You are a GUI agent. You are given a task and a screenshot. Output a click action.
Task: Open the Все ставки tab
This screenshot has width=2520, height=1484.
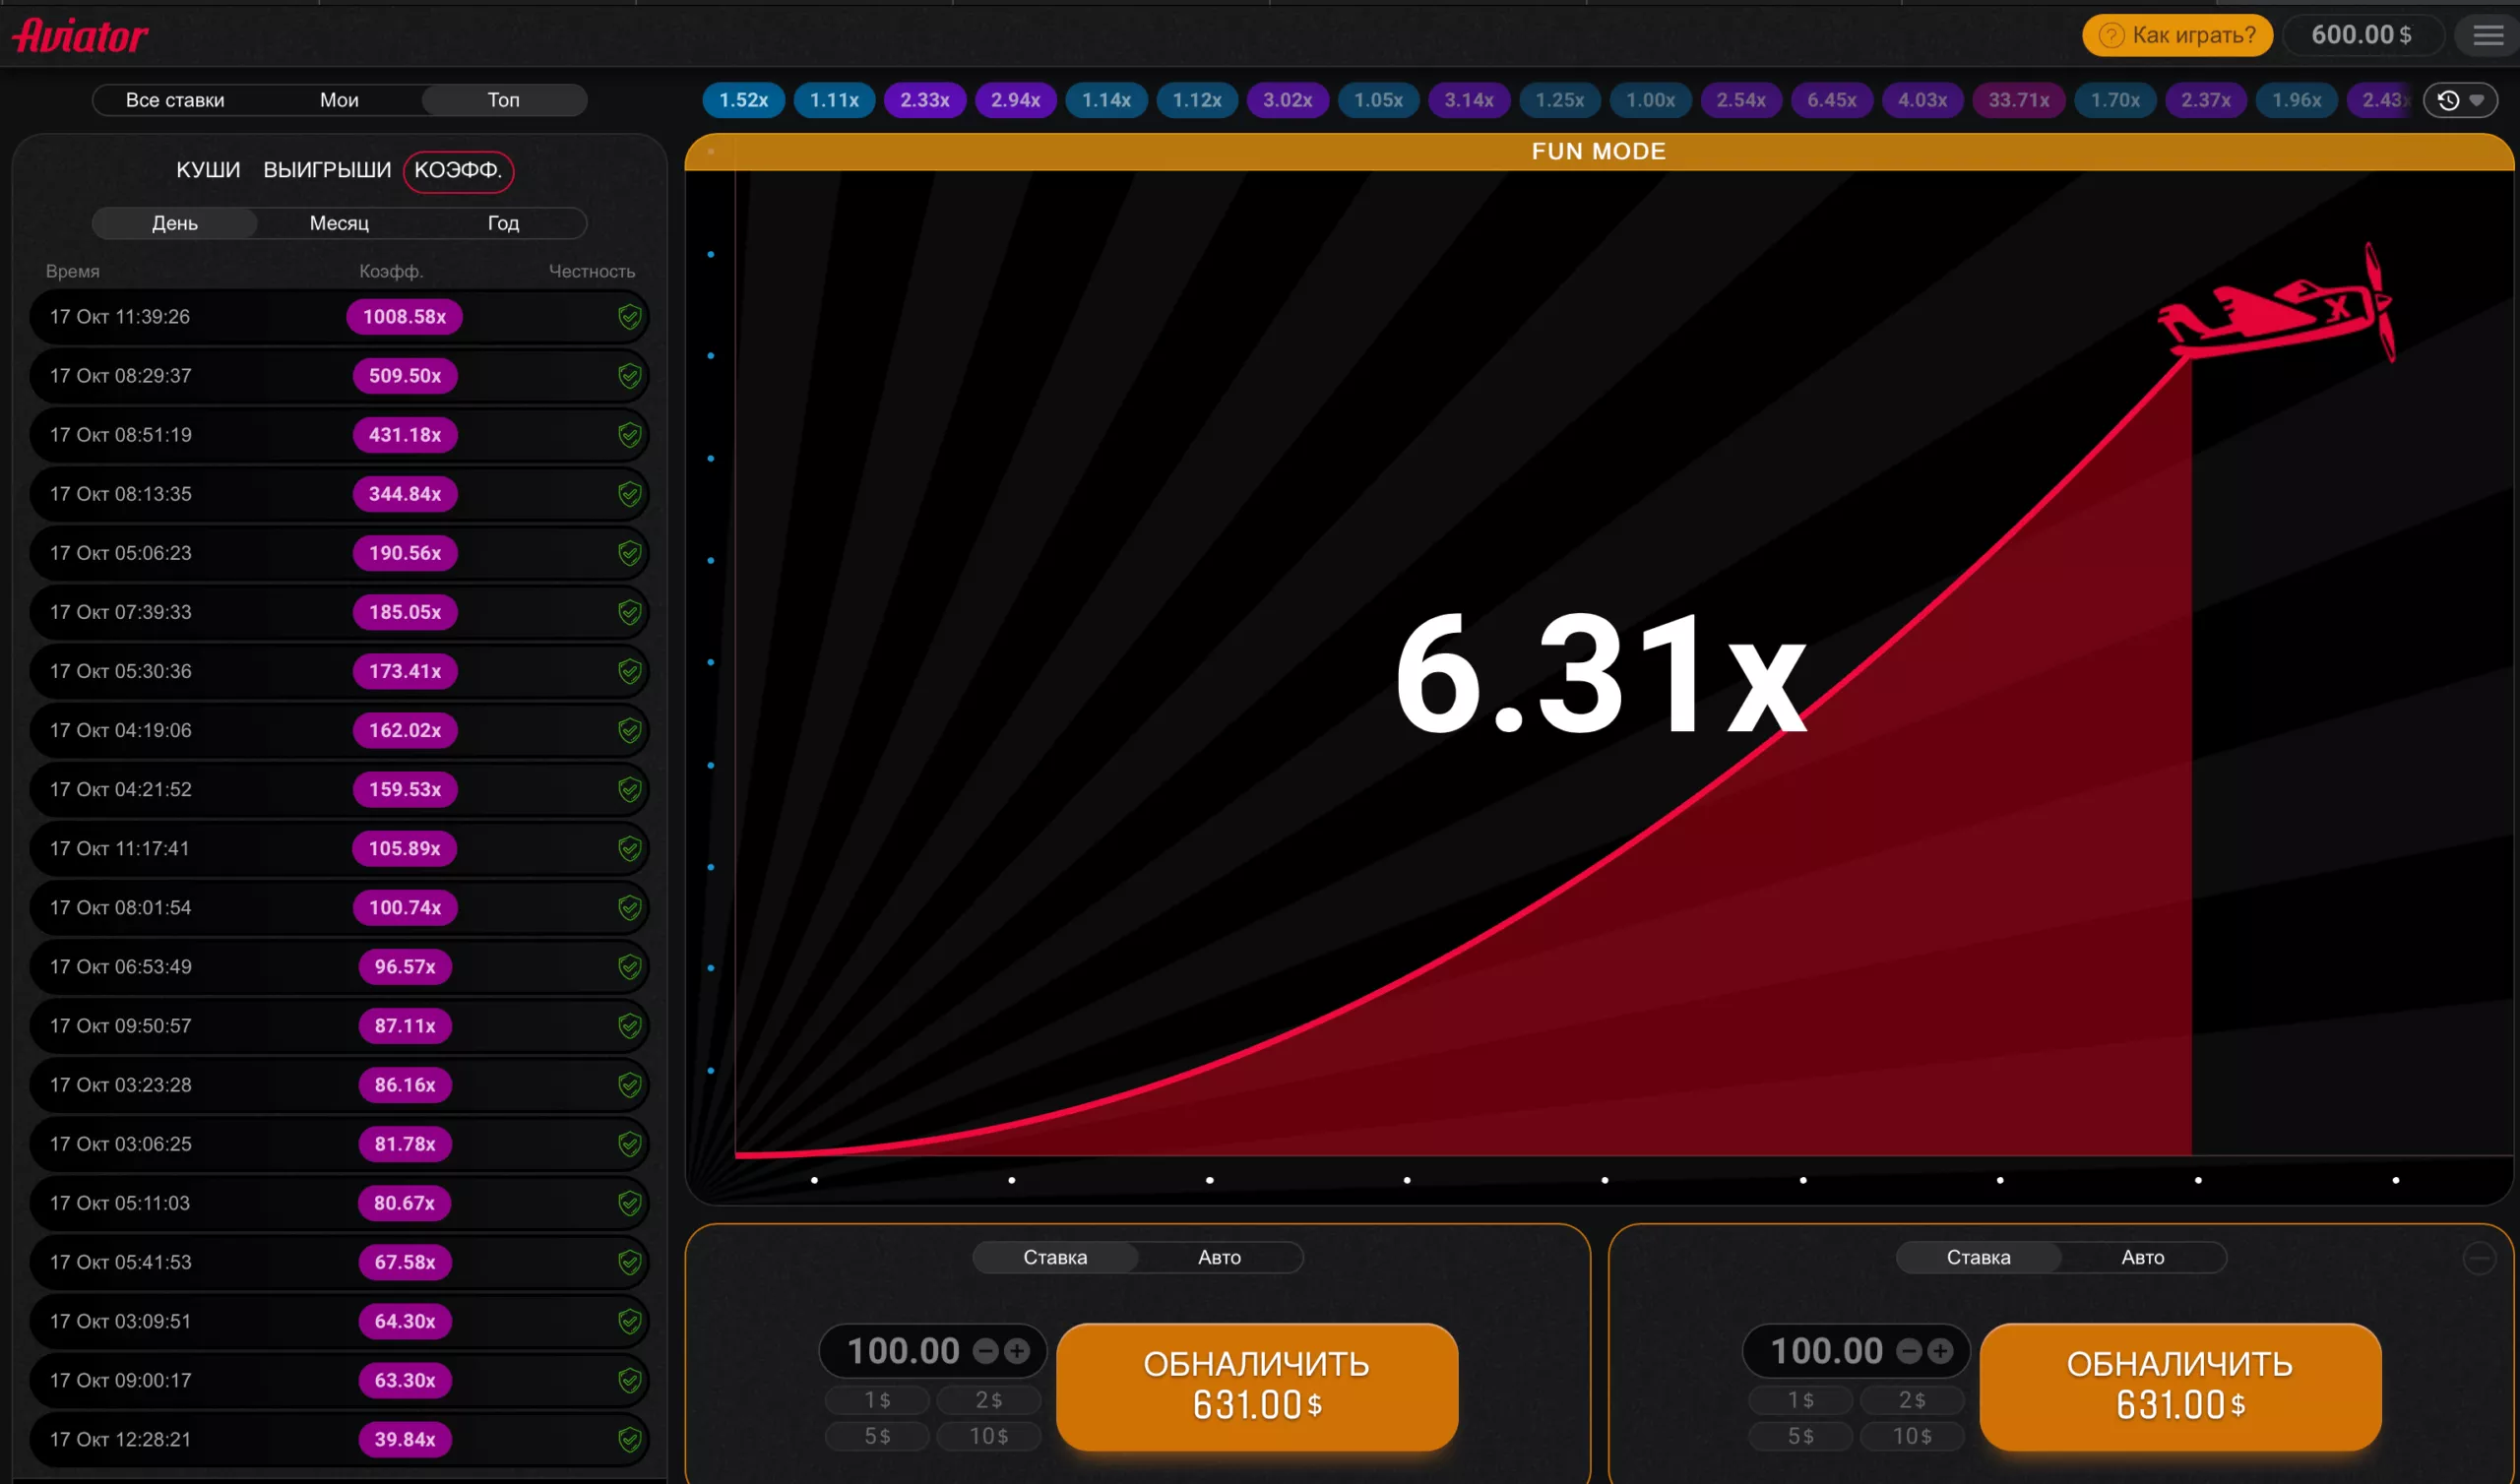[175, 100]
